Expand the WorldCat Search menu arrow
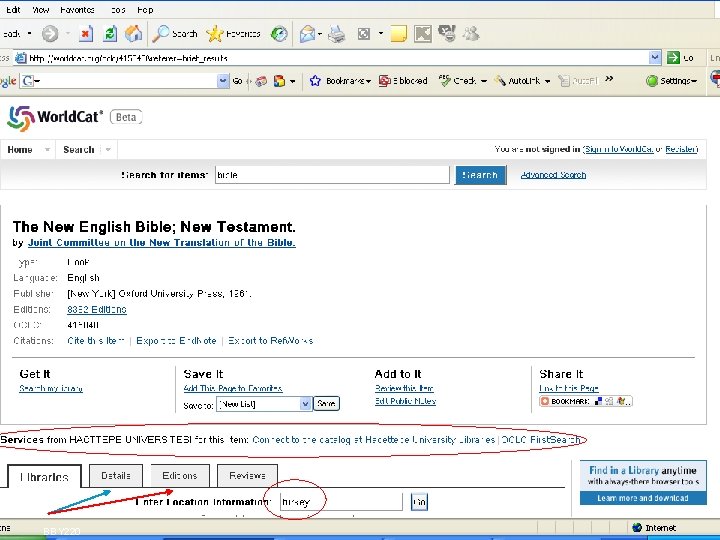This screenshot has width=720, height=540. pyautogui.click(x=108, y=149)
